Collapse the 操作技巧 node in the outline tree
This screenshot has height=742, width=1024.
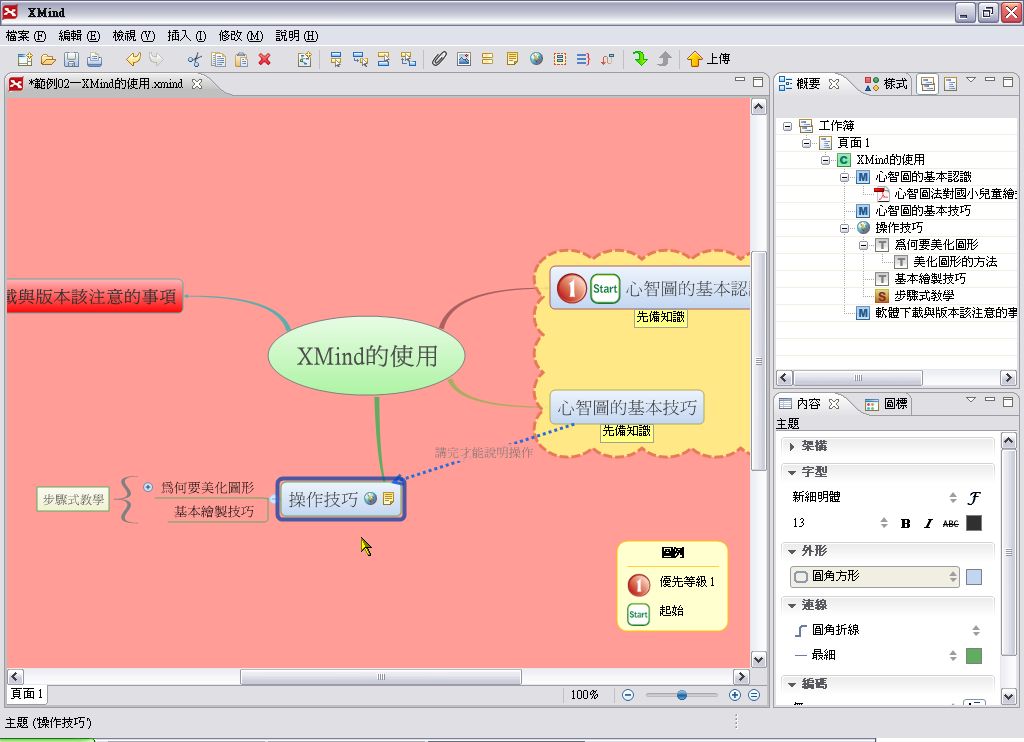click(844, 228)
